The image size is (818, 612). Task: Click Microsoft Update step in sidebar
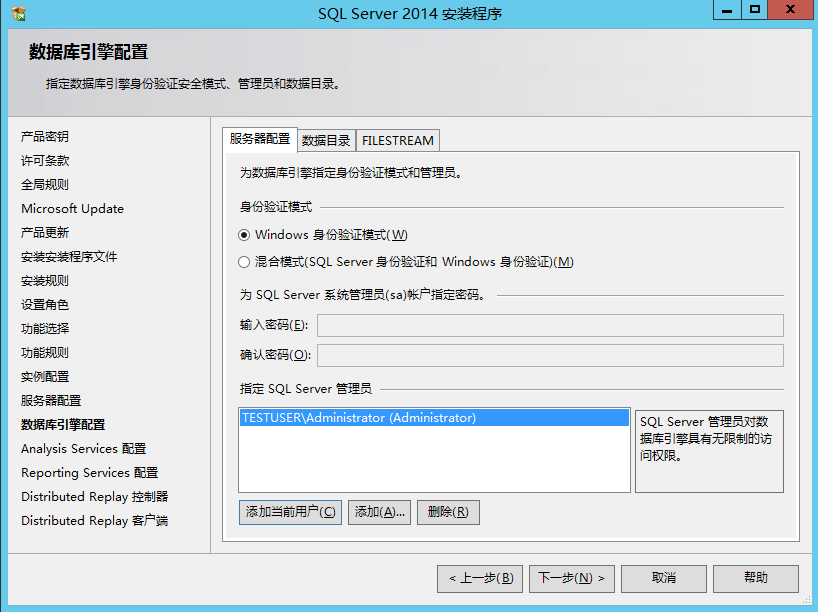coord(73,209)
